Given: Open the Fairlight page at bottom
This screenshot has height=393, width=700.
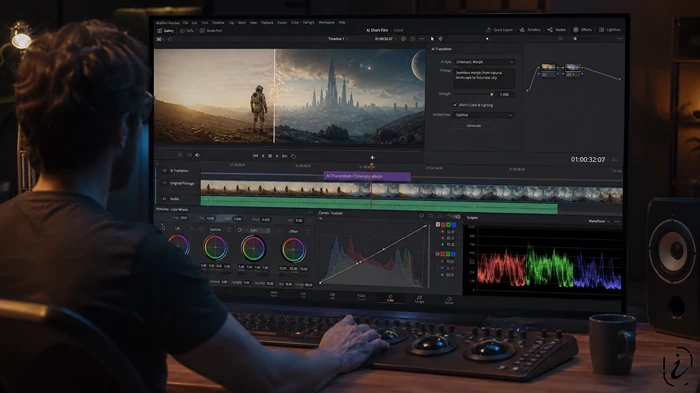Looking at the screenshot, I should coord(419,299).
